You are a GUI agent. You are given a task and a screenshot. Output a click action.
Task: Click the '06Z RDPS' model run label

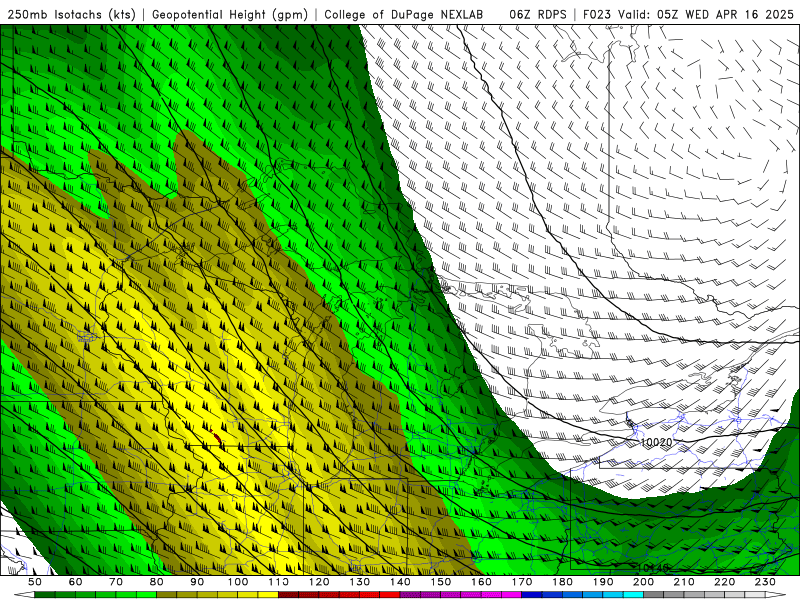538,15
